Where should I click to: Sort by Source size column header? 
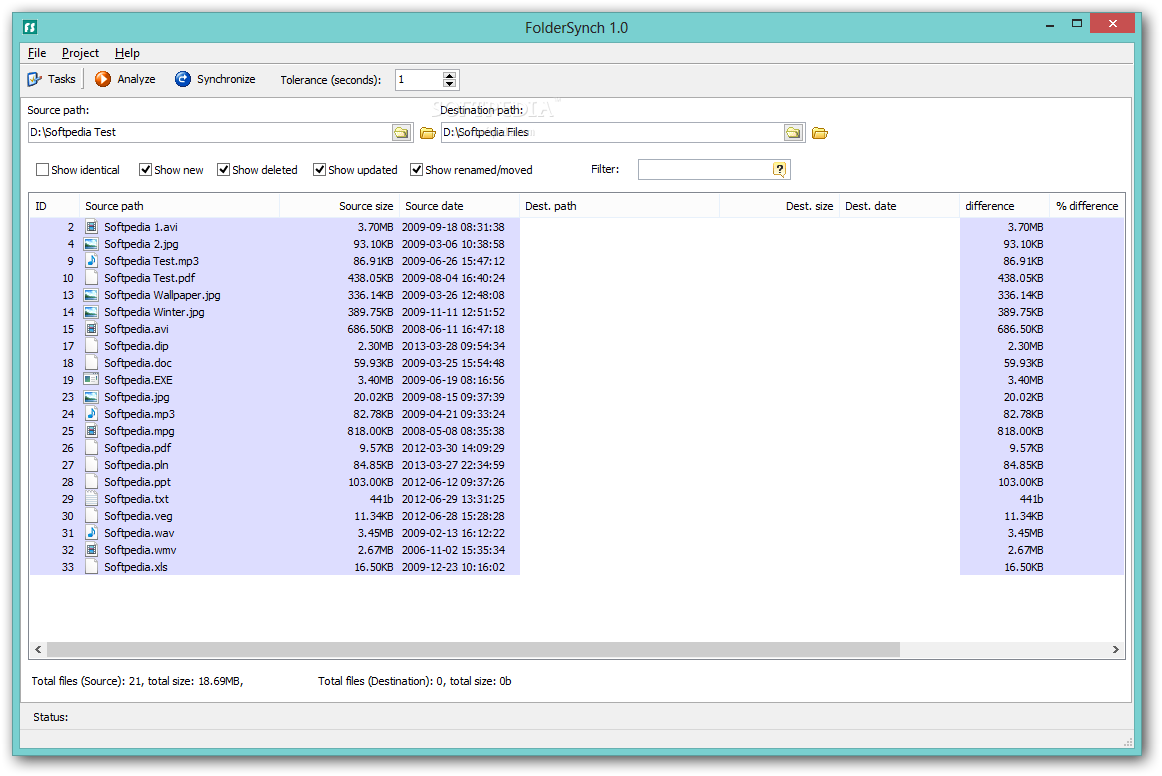pyautogui.click(x=339, y=206)
